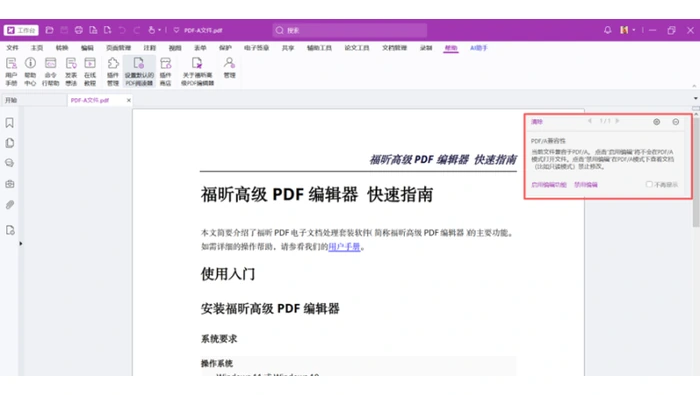Switch to the 录制 ribbon tab
The width and height of the screenshot is (700, 395).
point(426,48)
